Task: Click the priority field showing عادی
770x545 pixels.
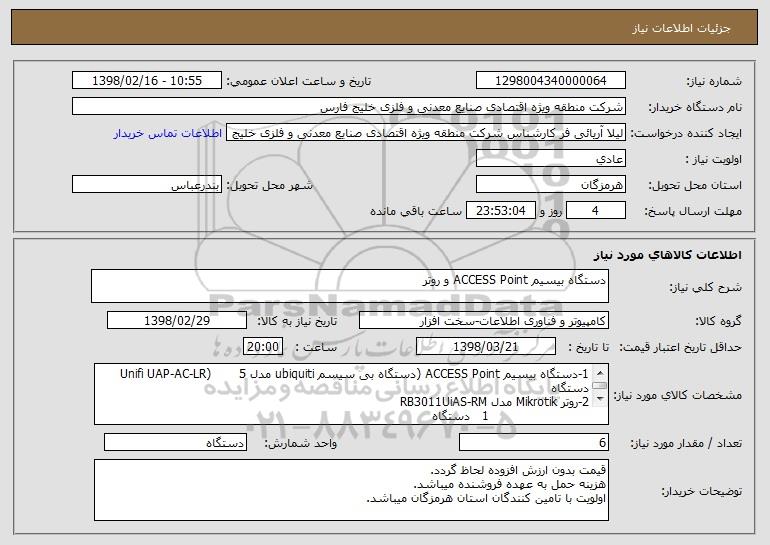Action: (550, 159)
